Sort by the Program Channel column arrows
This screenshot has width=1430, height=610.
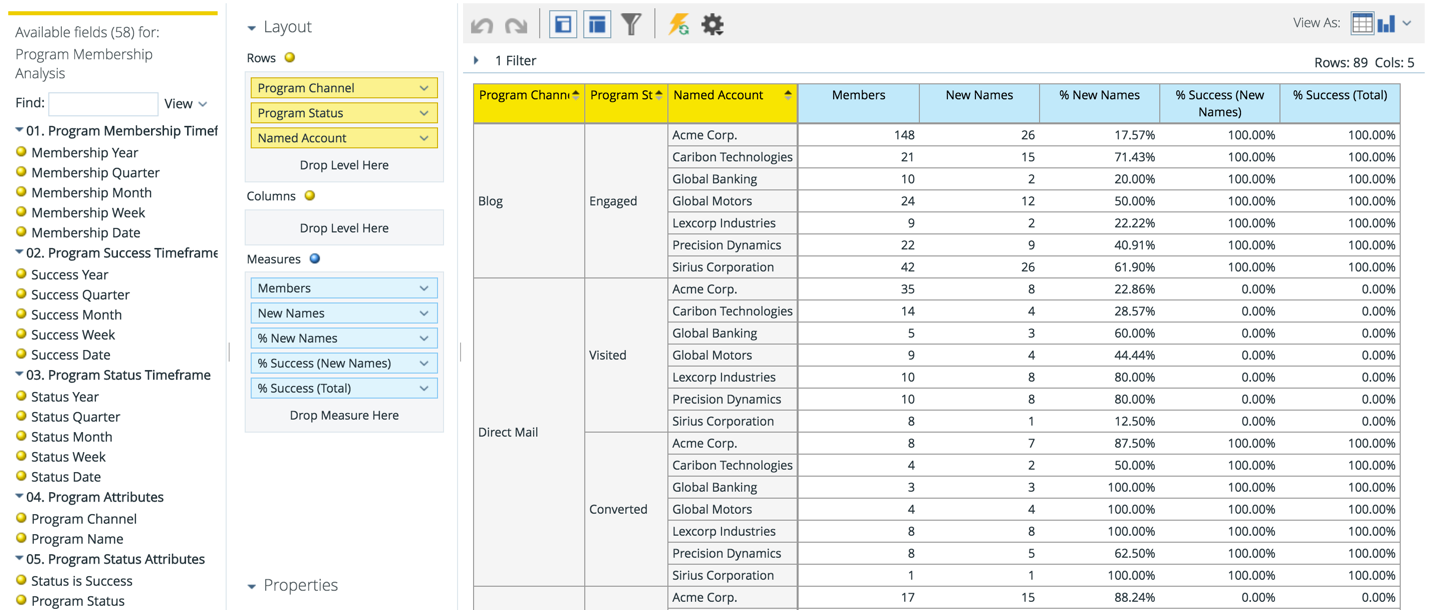576,95
